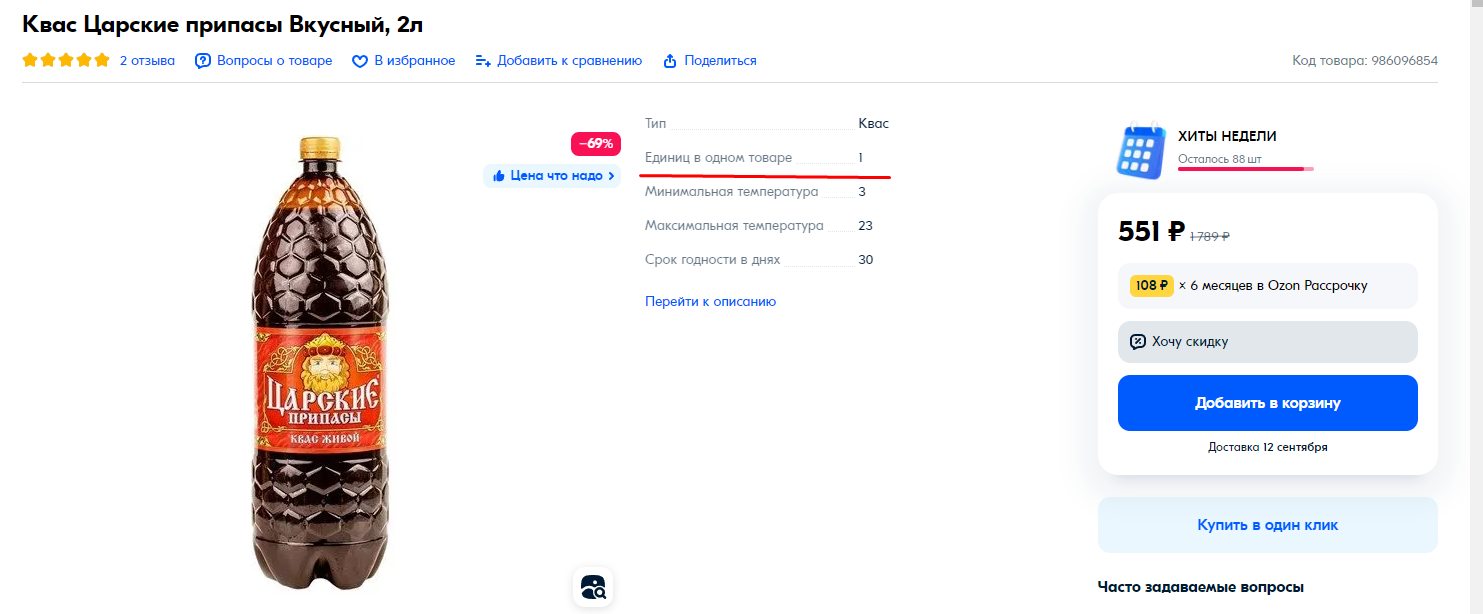Screen dimensions: 1483x614
Task: Click the Единиц в одном товаре row label
Action: pyautogui.click(x=718, y=158)
